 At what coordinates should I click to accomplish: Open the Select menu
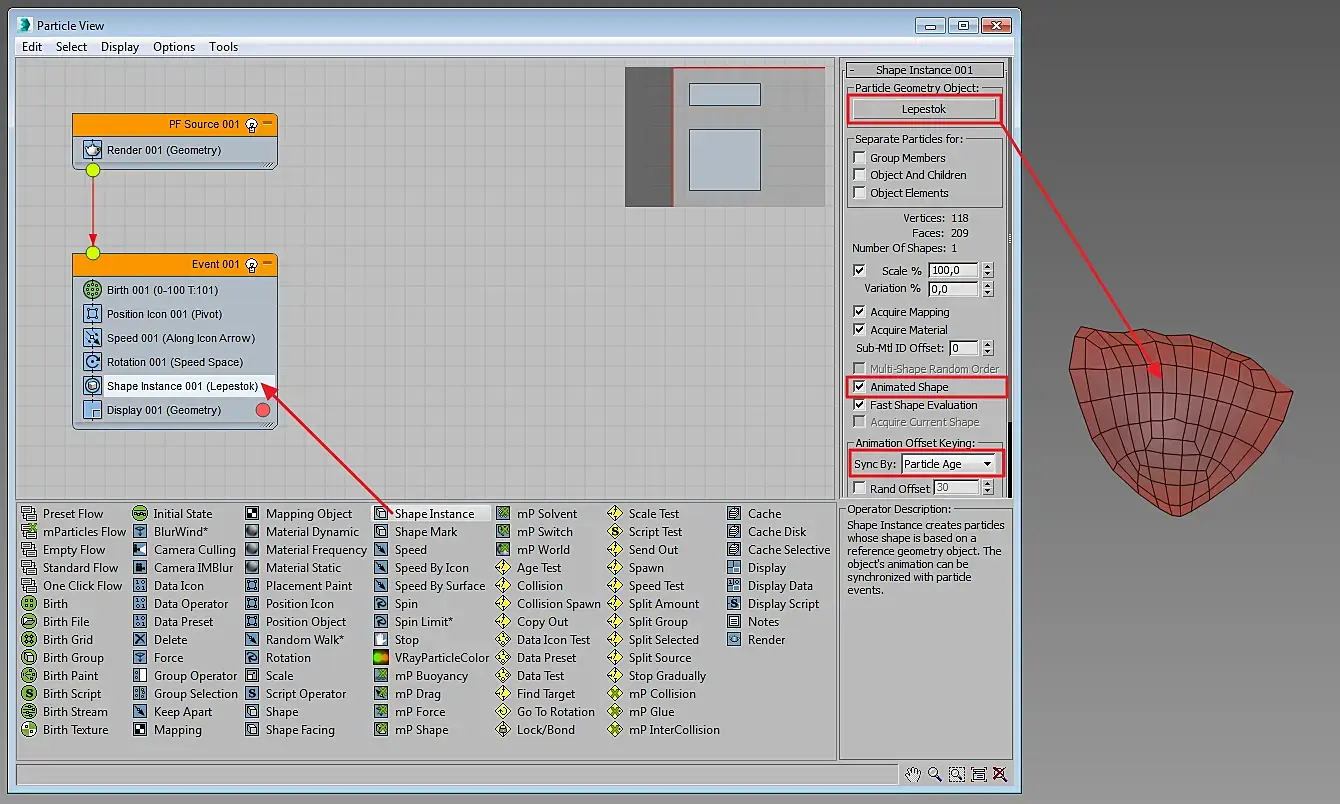click(71, 47)
